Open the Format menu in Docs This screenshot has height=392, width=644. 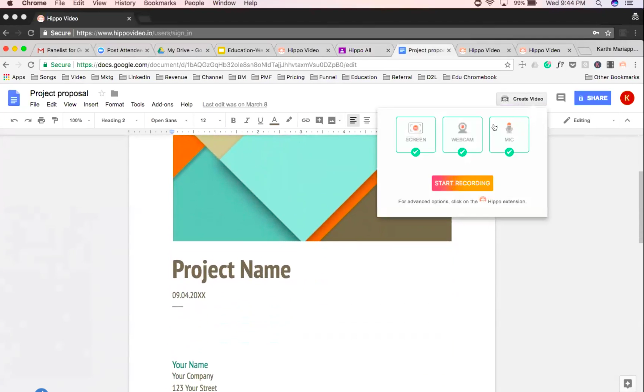[115, 104]
